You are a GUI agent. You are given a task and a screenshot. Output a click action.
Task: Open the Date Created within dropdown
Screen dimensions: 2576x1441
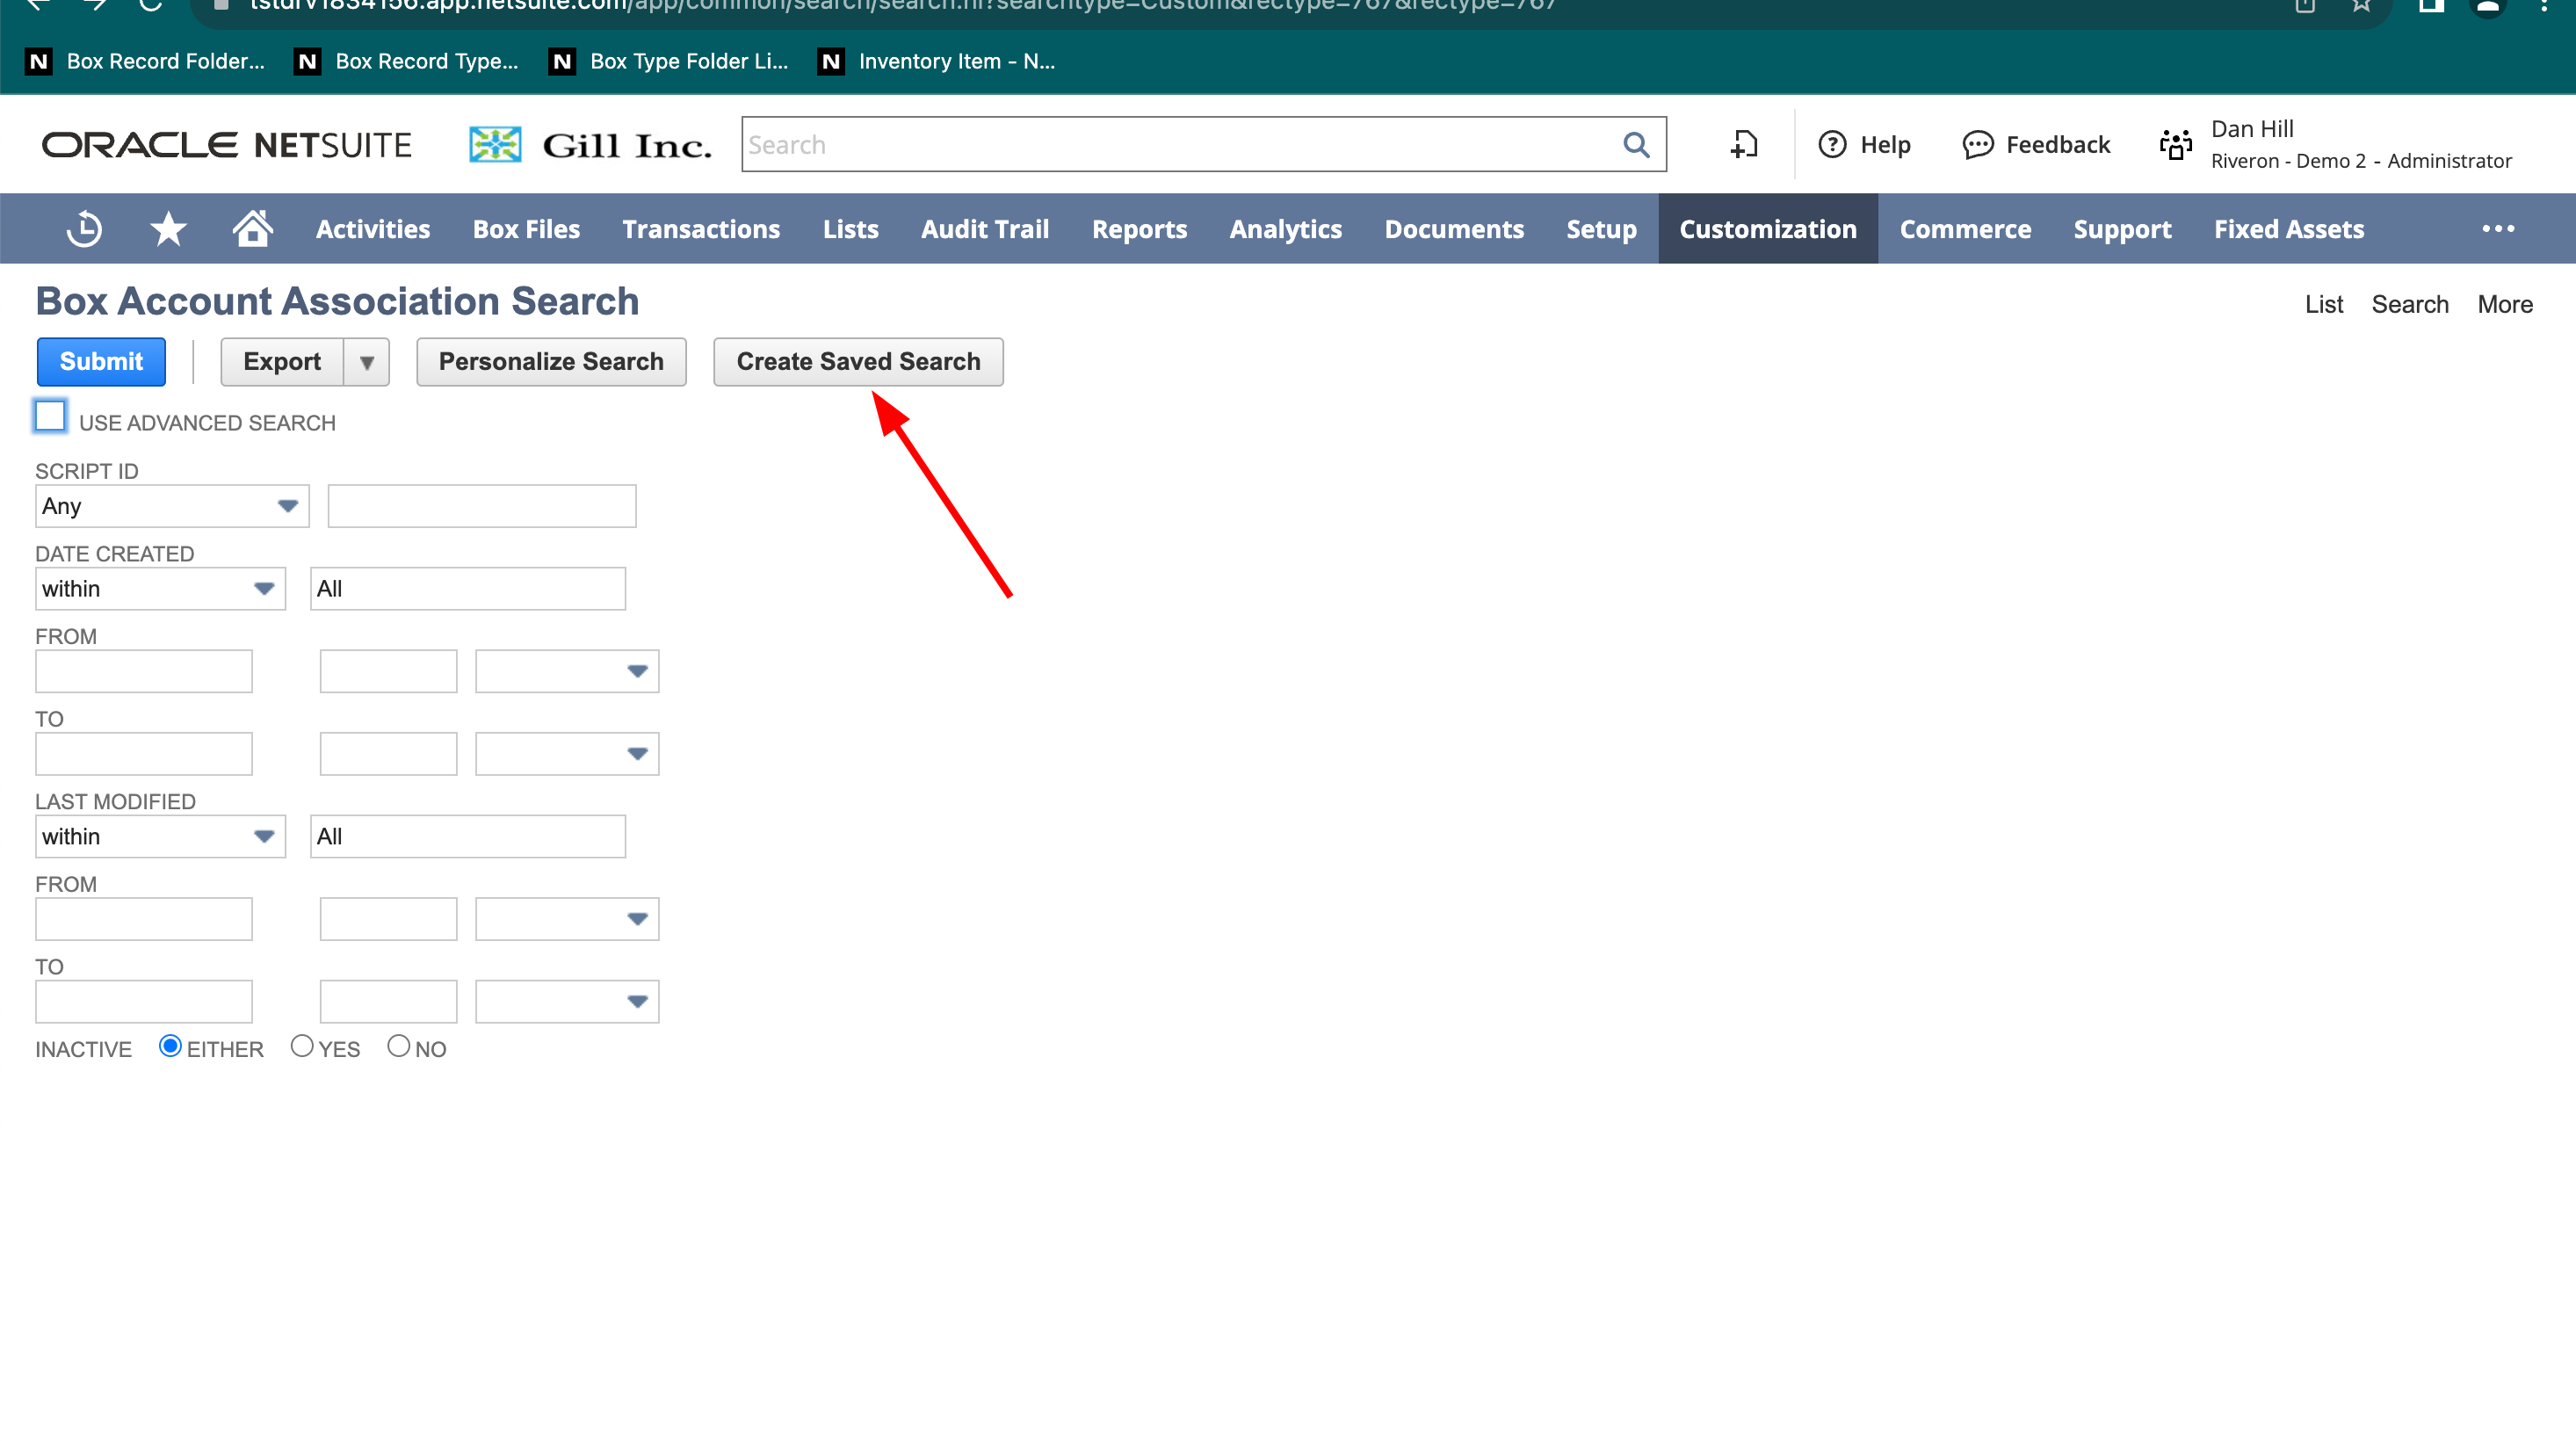point(160,589)
